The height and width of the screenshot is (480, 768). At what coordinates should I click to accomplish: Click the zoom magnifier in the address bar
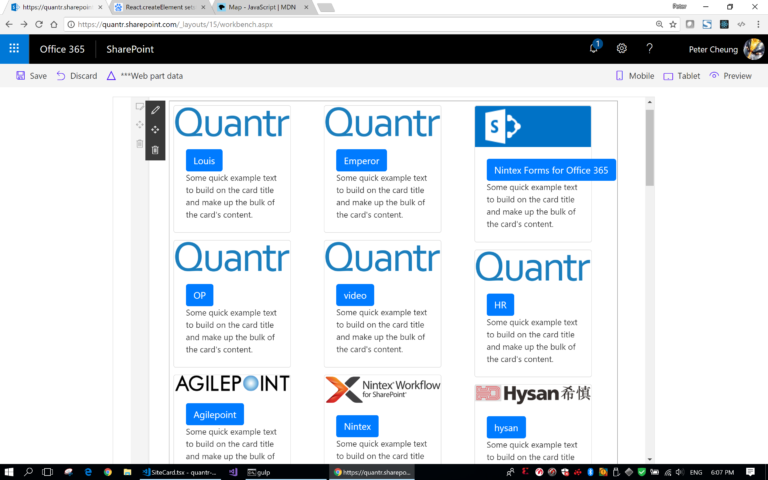tap(659, 24)
